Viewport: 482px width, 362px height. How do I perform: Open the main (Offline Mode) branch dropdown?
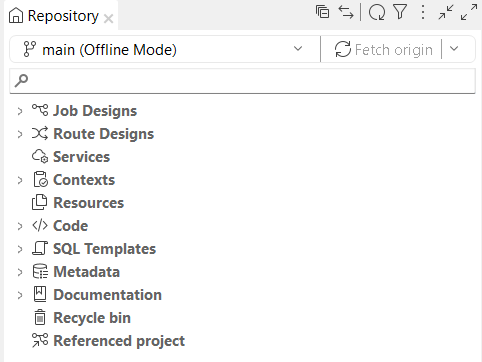298,49
